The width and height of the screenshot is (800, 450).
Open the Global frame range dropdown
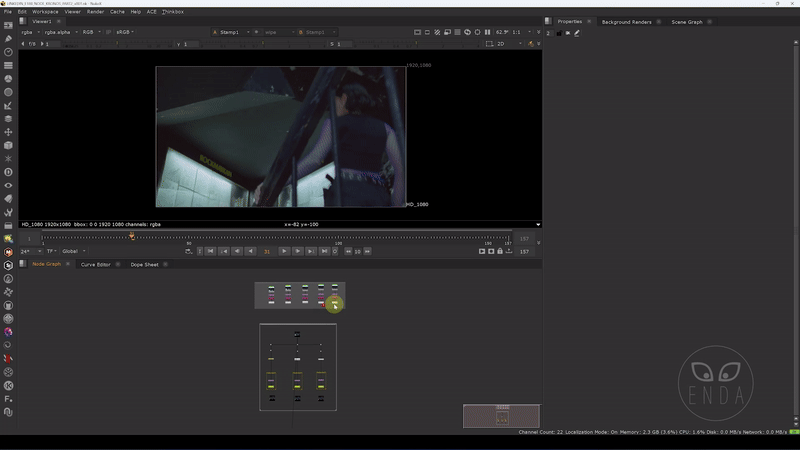tap(73, 251)
